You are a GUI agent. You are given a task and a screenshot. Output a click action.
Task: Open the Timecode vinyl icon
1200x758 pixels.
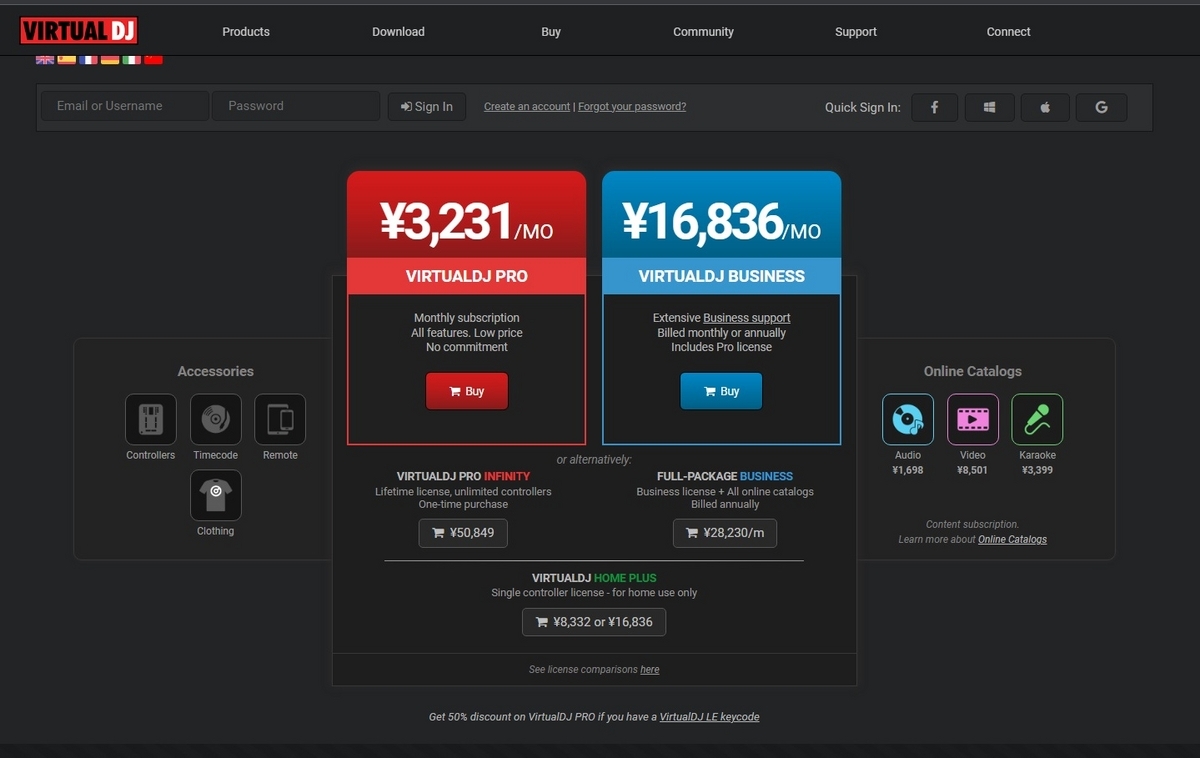[x=216, y=419]
